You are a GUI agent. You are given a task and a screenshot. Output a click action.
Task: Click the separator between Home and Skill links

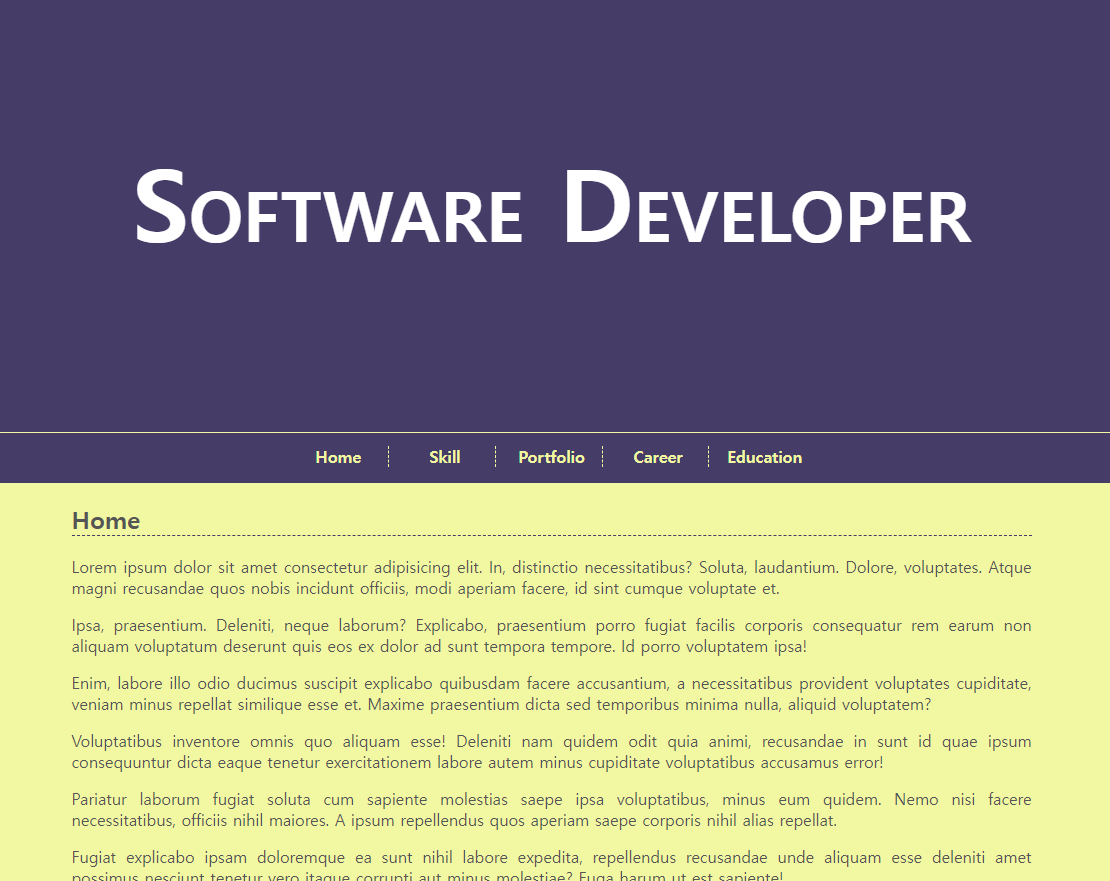click(x=389, y=456)
